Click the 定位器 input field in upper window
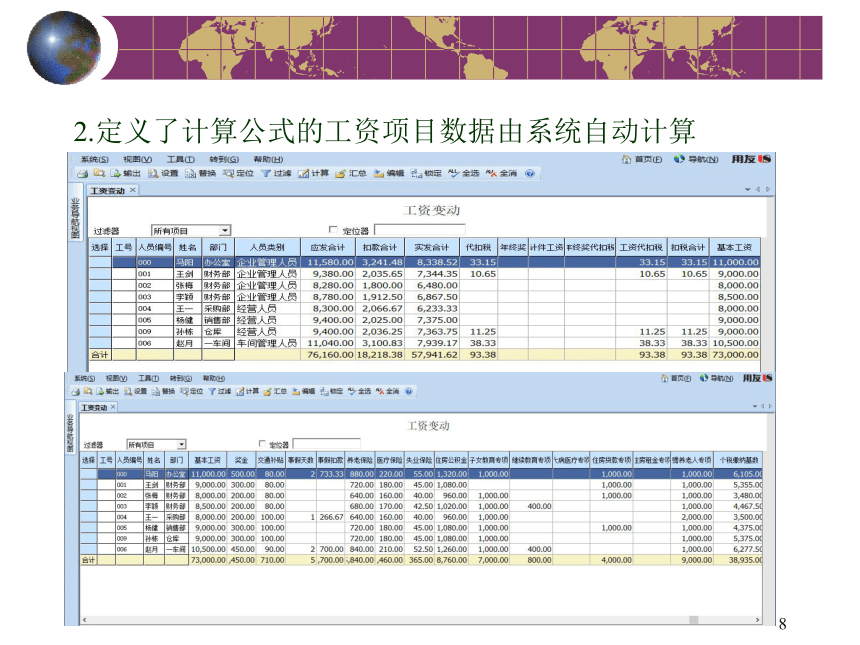 420,230
